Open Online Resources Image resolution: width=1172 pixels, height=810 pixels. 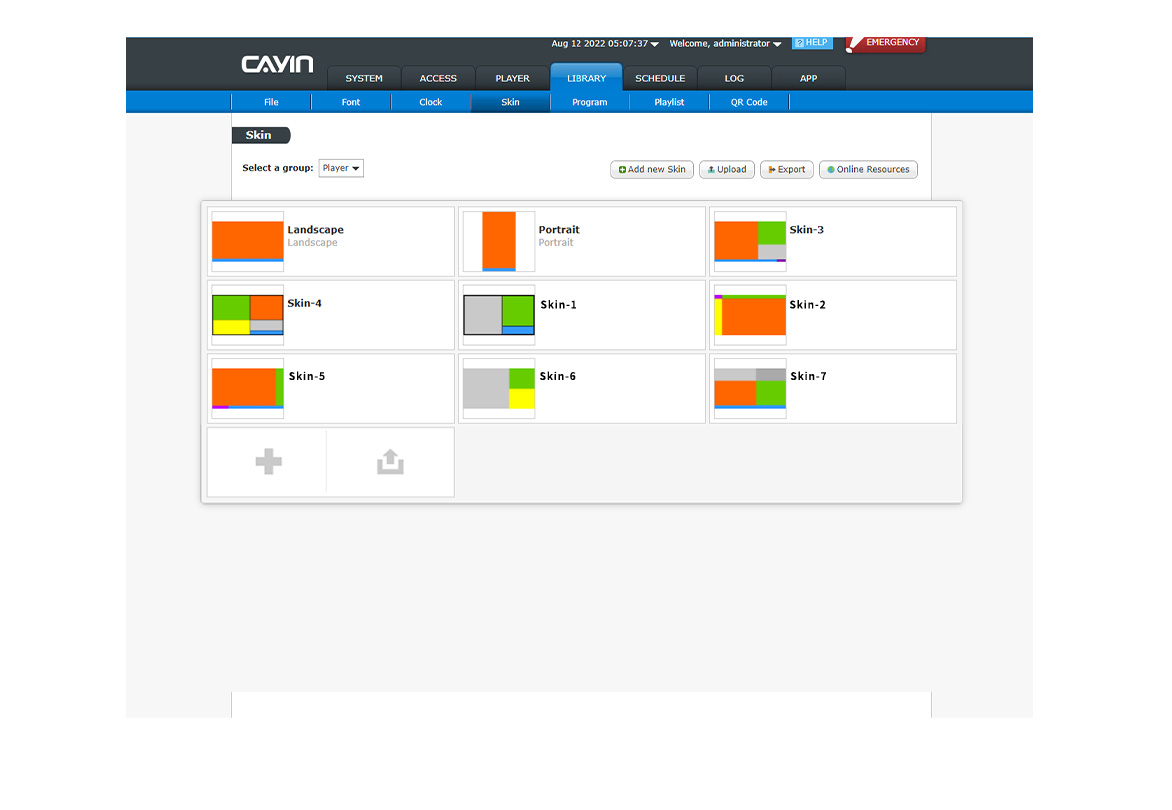click(x=867, y=170)
